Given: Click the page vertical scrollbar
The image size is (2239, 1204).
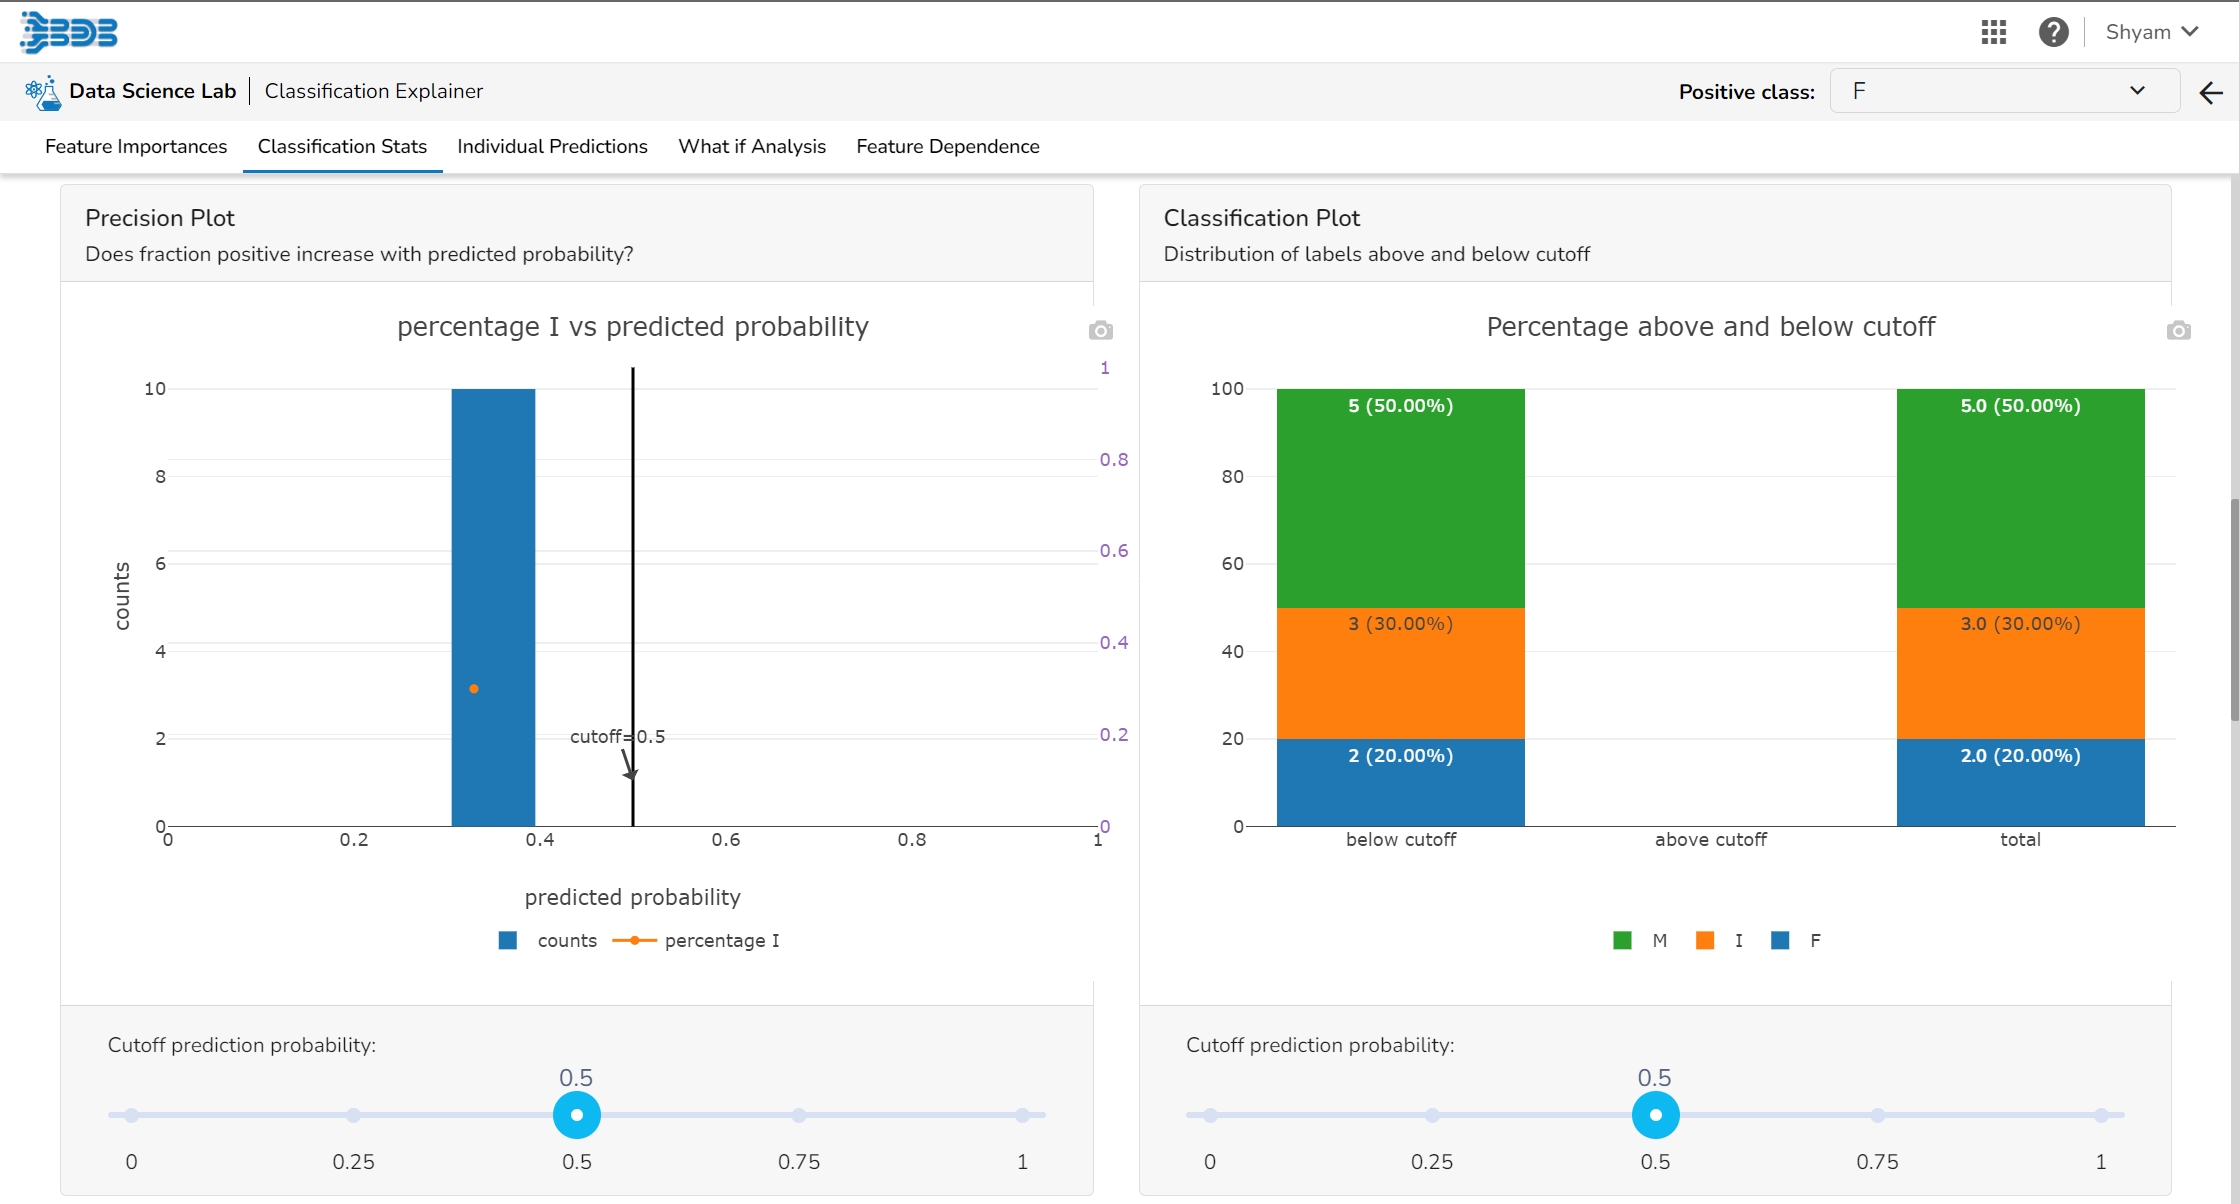Looking at the screenshot, I should [x=2233, y=610].
